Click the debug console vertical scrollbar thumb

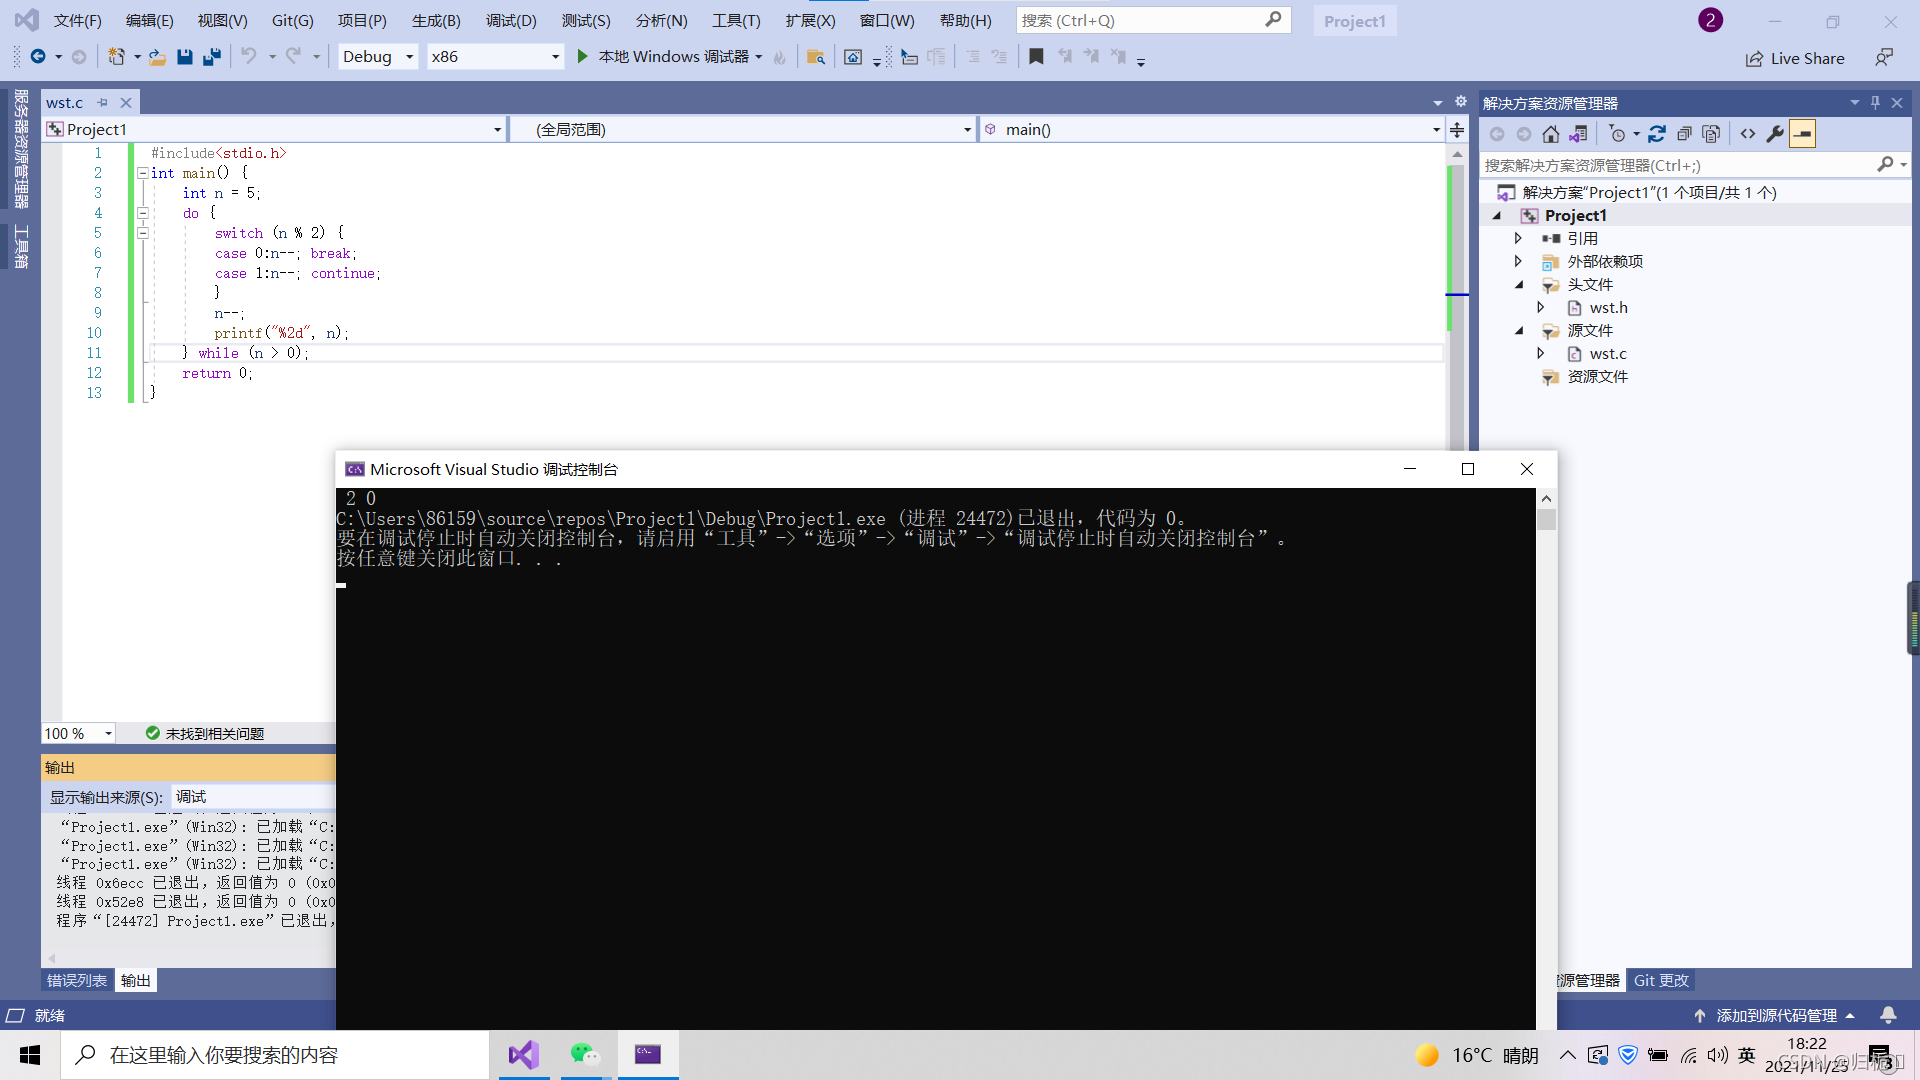[1547, 520]
